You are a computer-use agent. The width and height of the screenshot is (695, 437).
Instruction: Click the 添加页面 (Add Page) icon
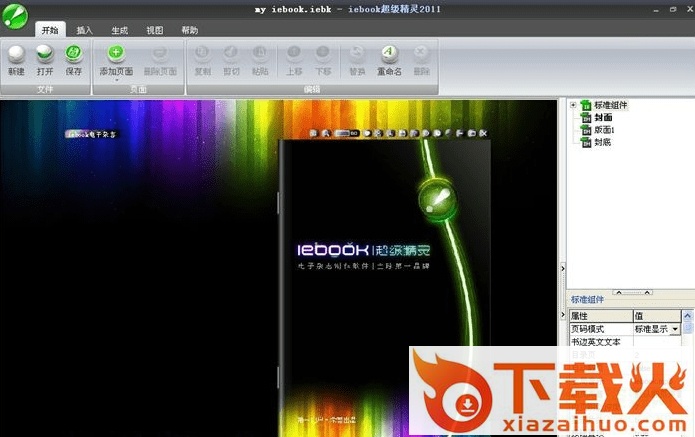point(116,54)
